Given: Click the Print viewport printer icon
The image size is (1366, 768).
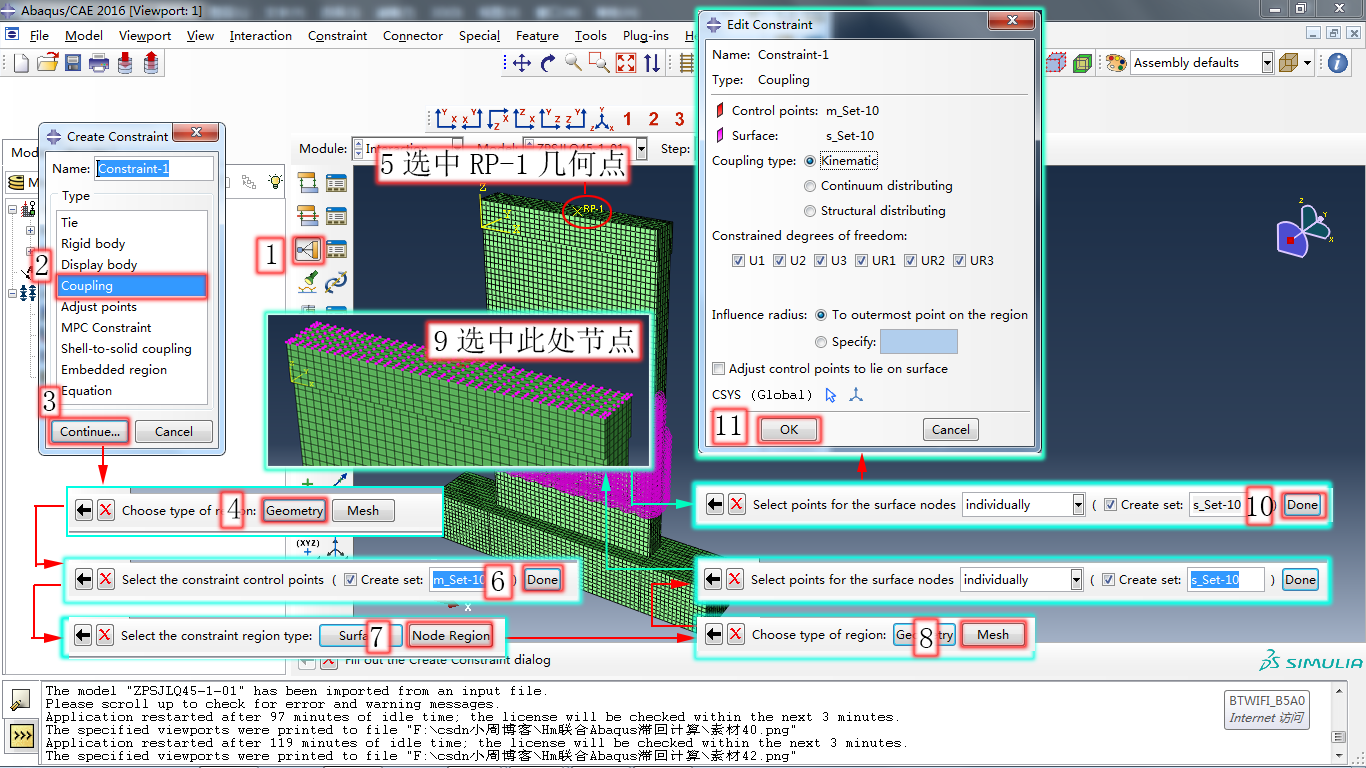Looking at the screenshot, I should click(99, 63).
